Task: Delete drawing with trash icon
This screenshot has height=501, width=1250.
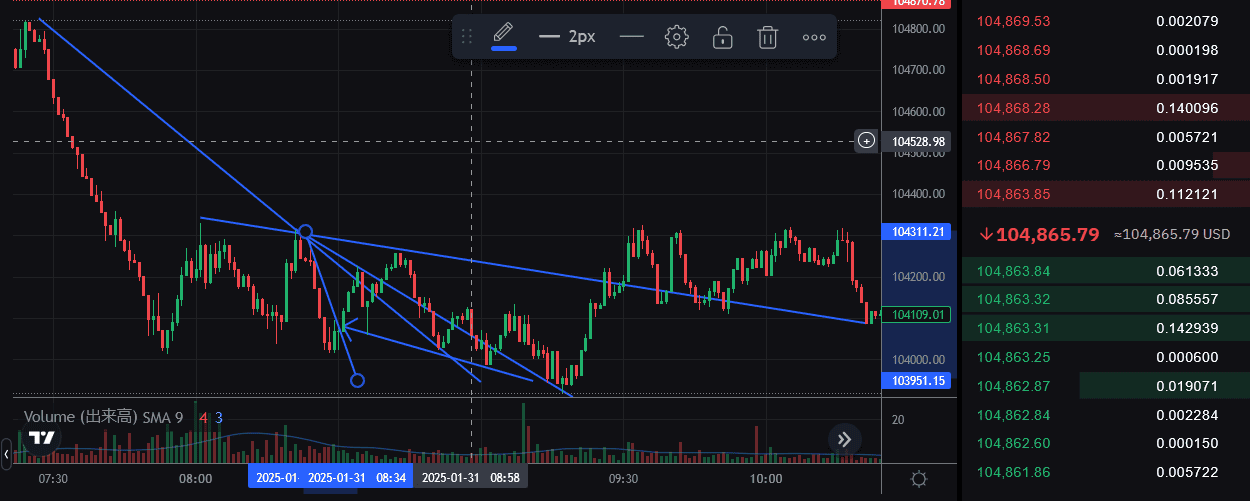Action: coord(767,37)
